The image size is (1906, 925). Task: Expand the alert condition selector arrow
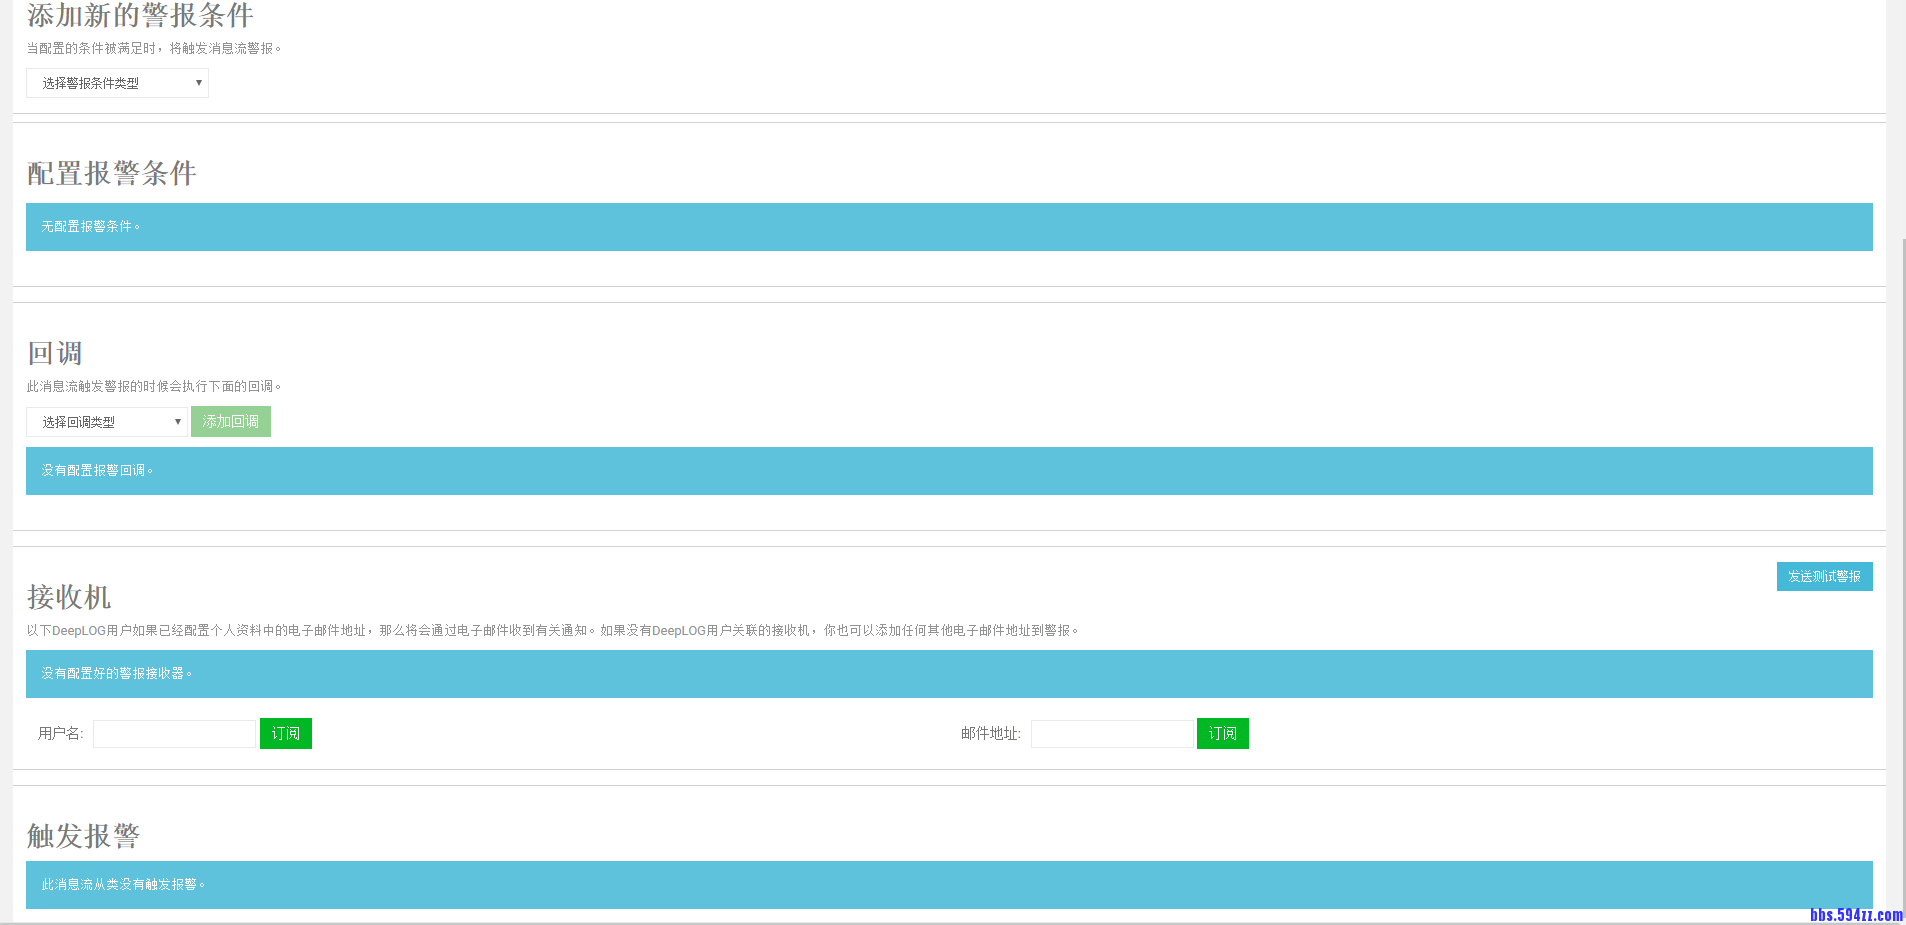198,83
